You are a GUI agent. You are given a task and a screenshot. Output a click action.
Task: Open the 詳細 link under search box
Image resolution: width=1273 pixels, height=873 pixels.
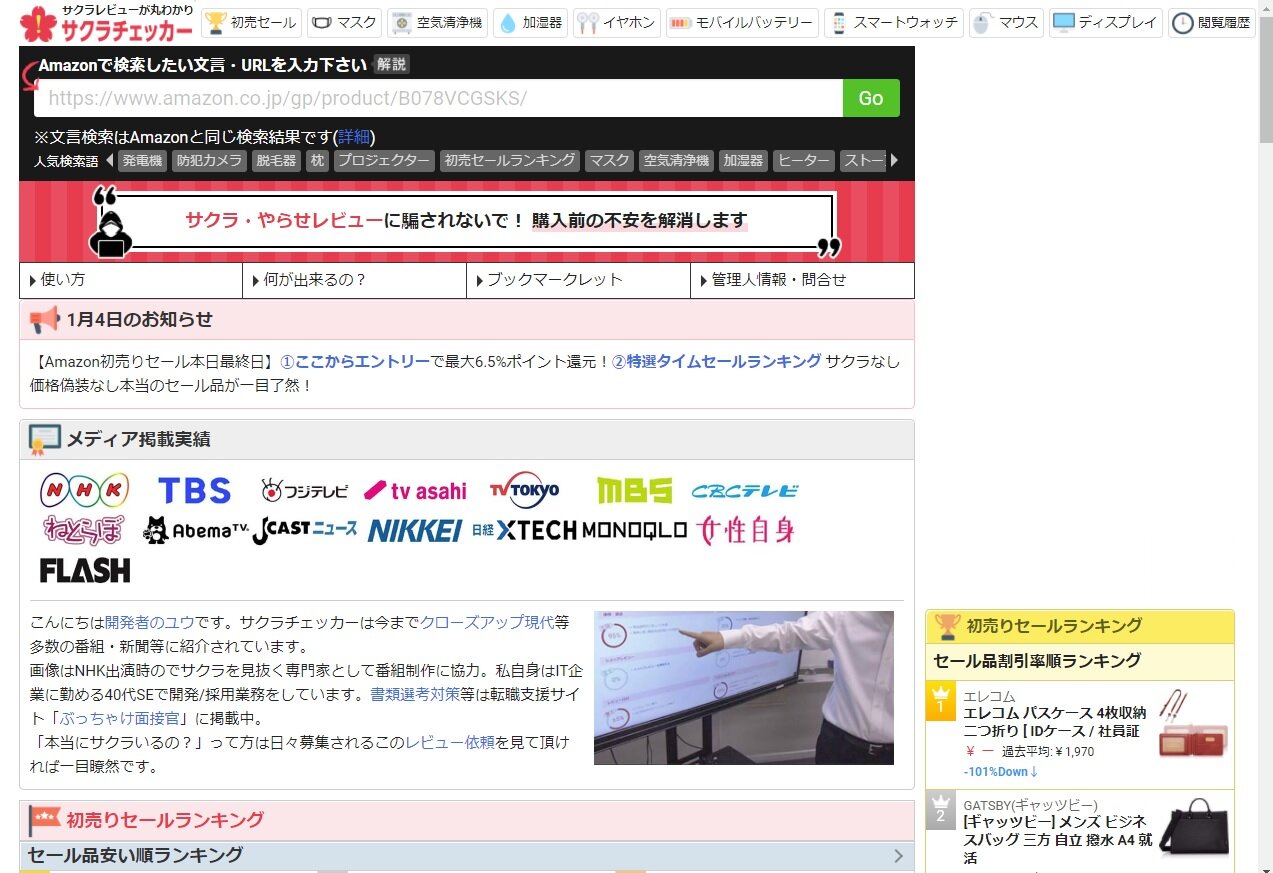pos(354,137)
